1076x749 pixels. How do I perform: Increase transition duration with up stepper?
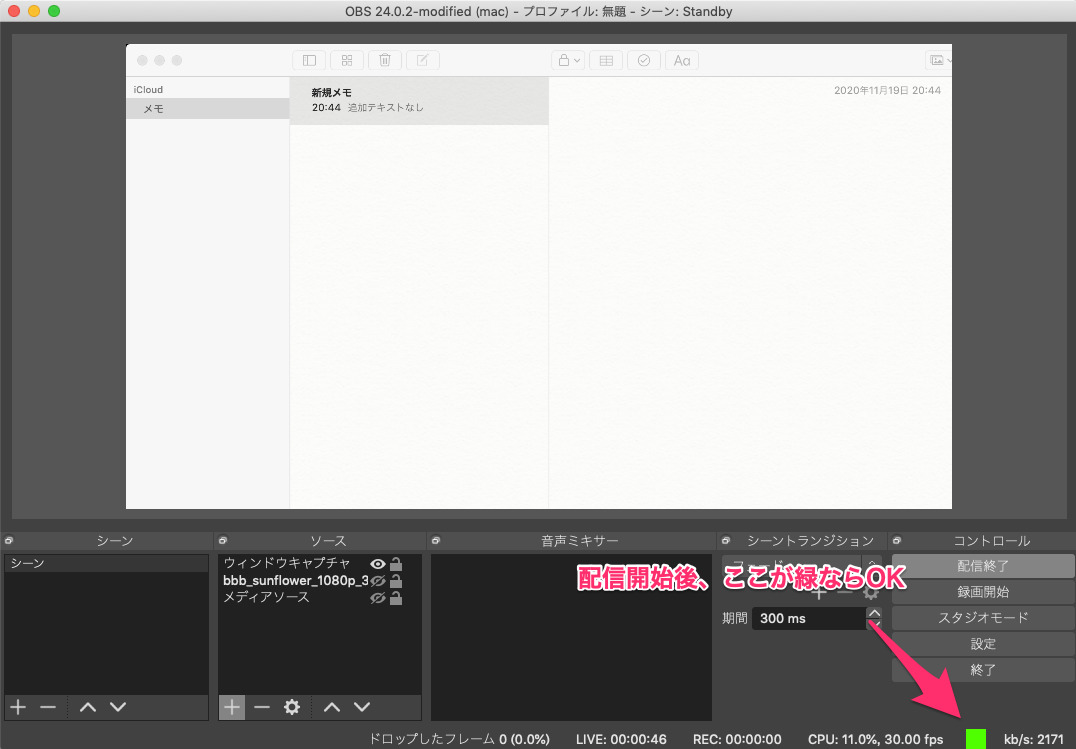tap(874, 612)
